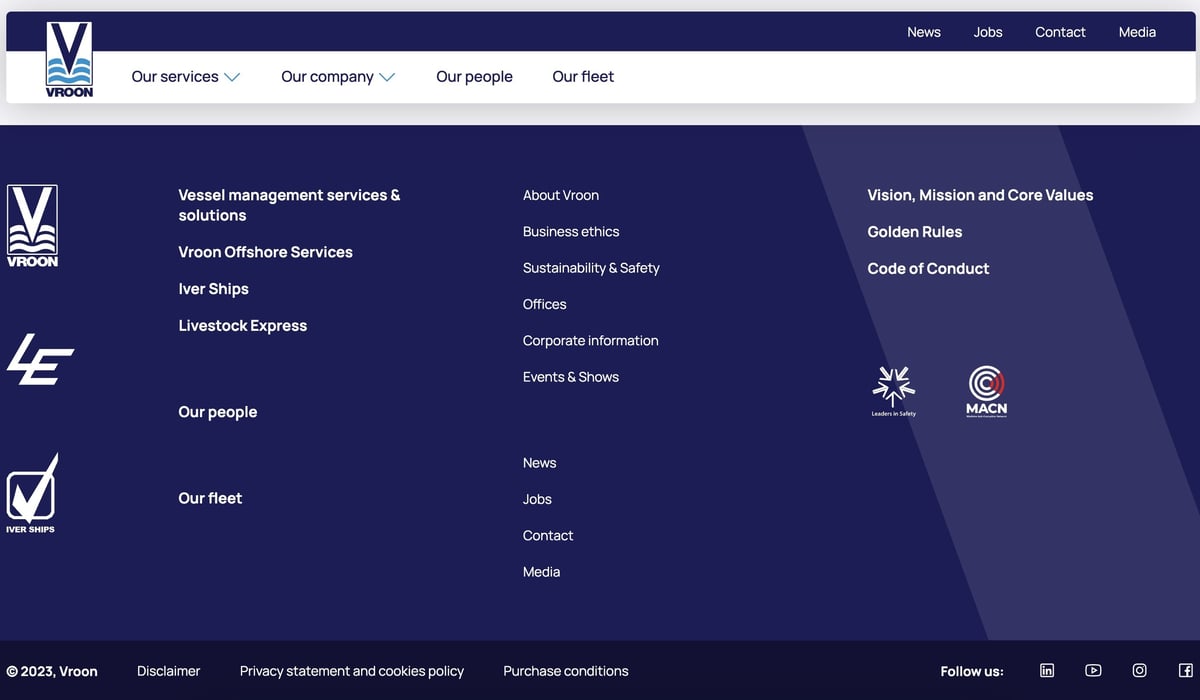The height and width of the screenshot is (700, 1200).
Task: Open Events & Shows link
Action: 570,377
